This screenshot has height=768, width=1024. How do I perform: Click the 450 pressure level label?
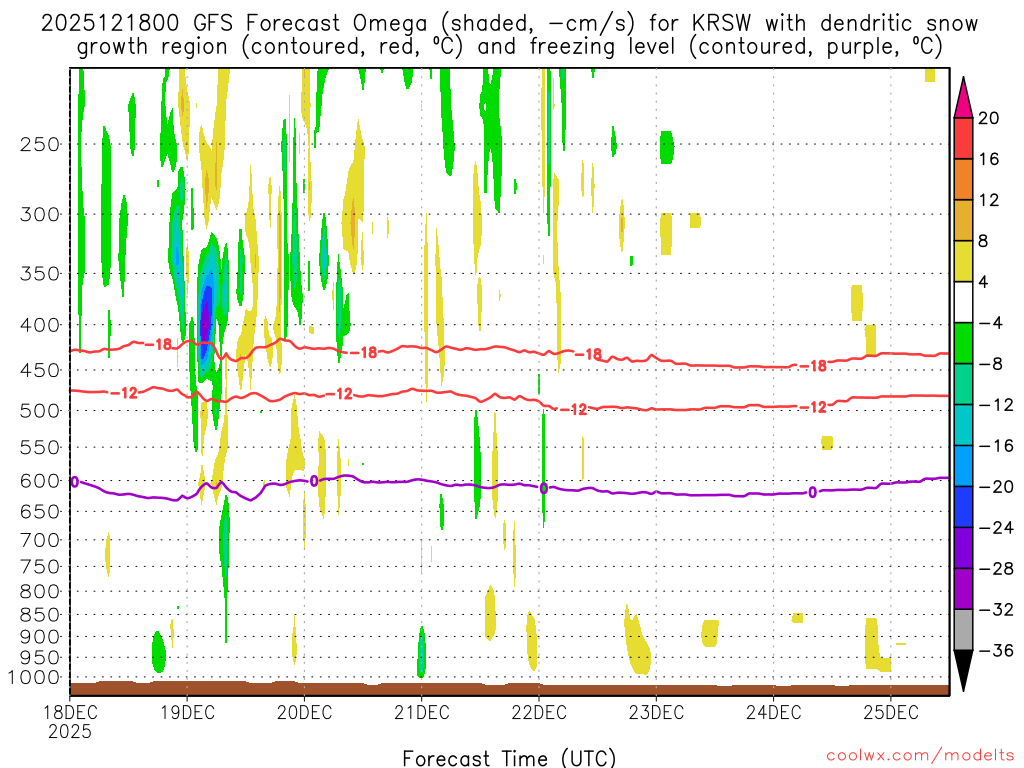pos(40,370)
